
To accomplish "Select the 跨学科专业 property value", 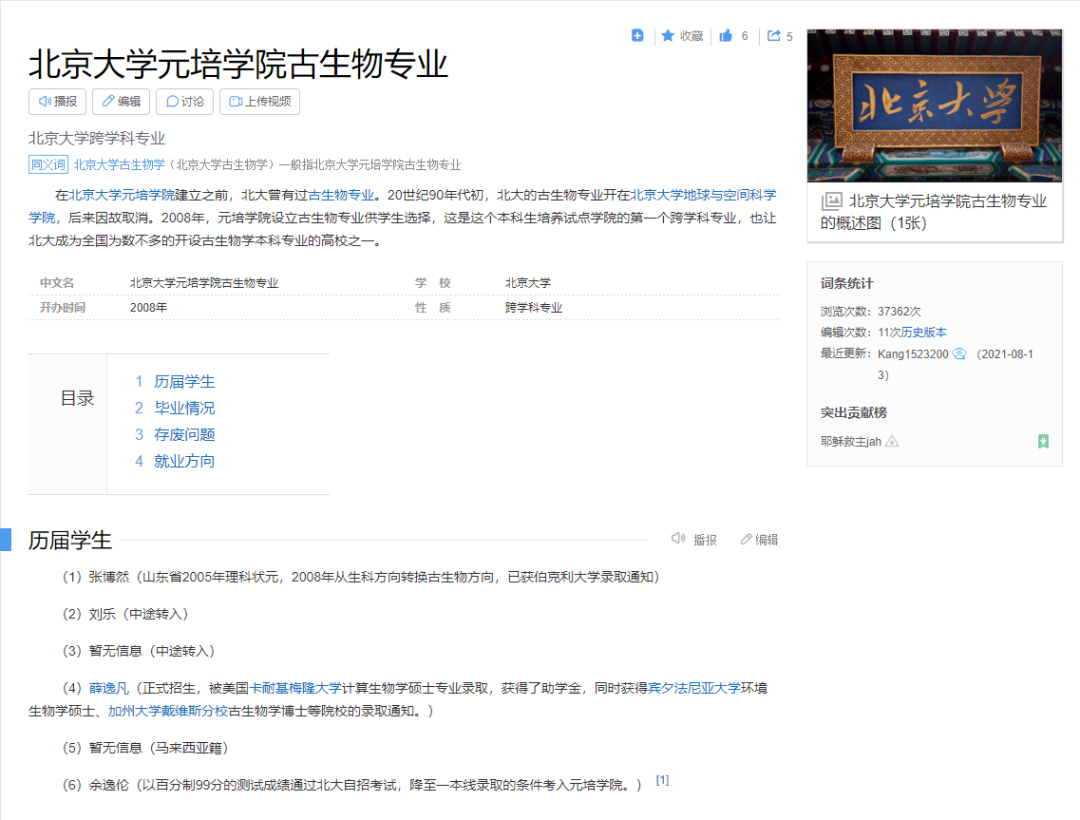I will [x=534, y=308].
